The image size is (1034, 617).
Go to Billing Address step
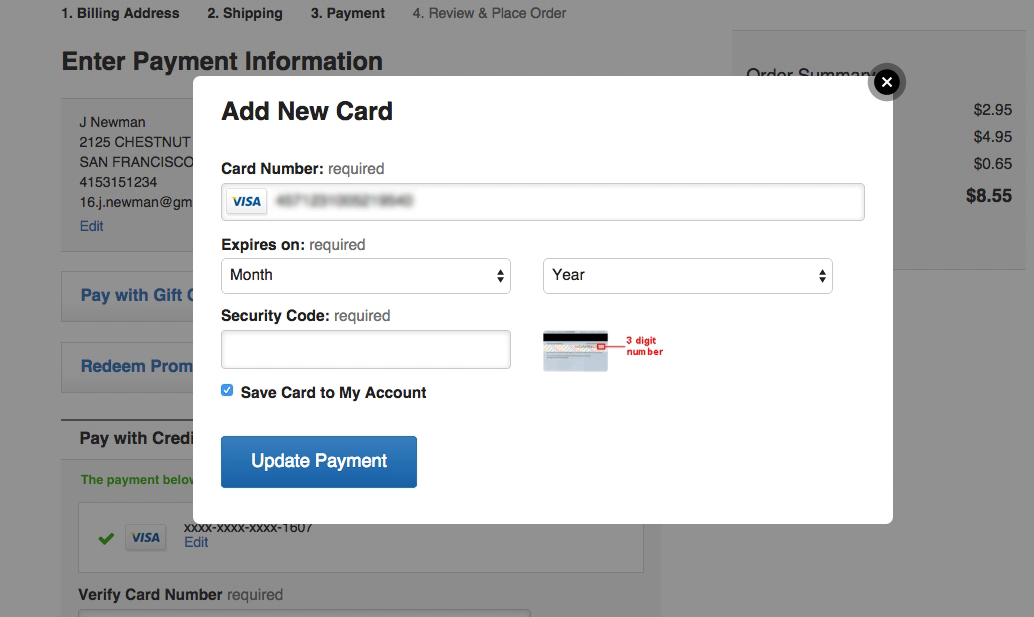pyautogui.click(x=120, y=14)
